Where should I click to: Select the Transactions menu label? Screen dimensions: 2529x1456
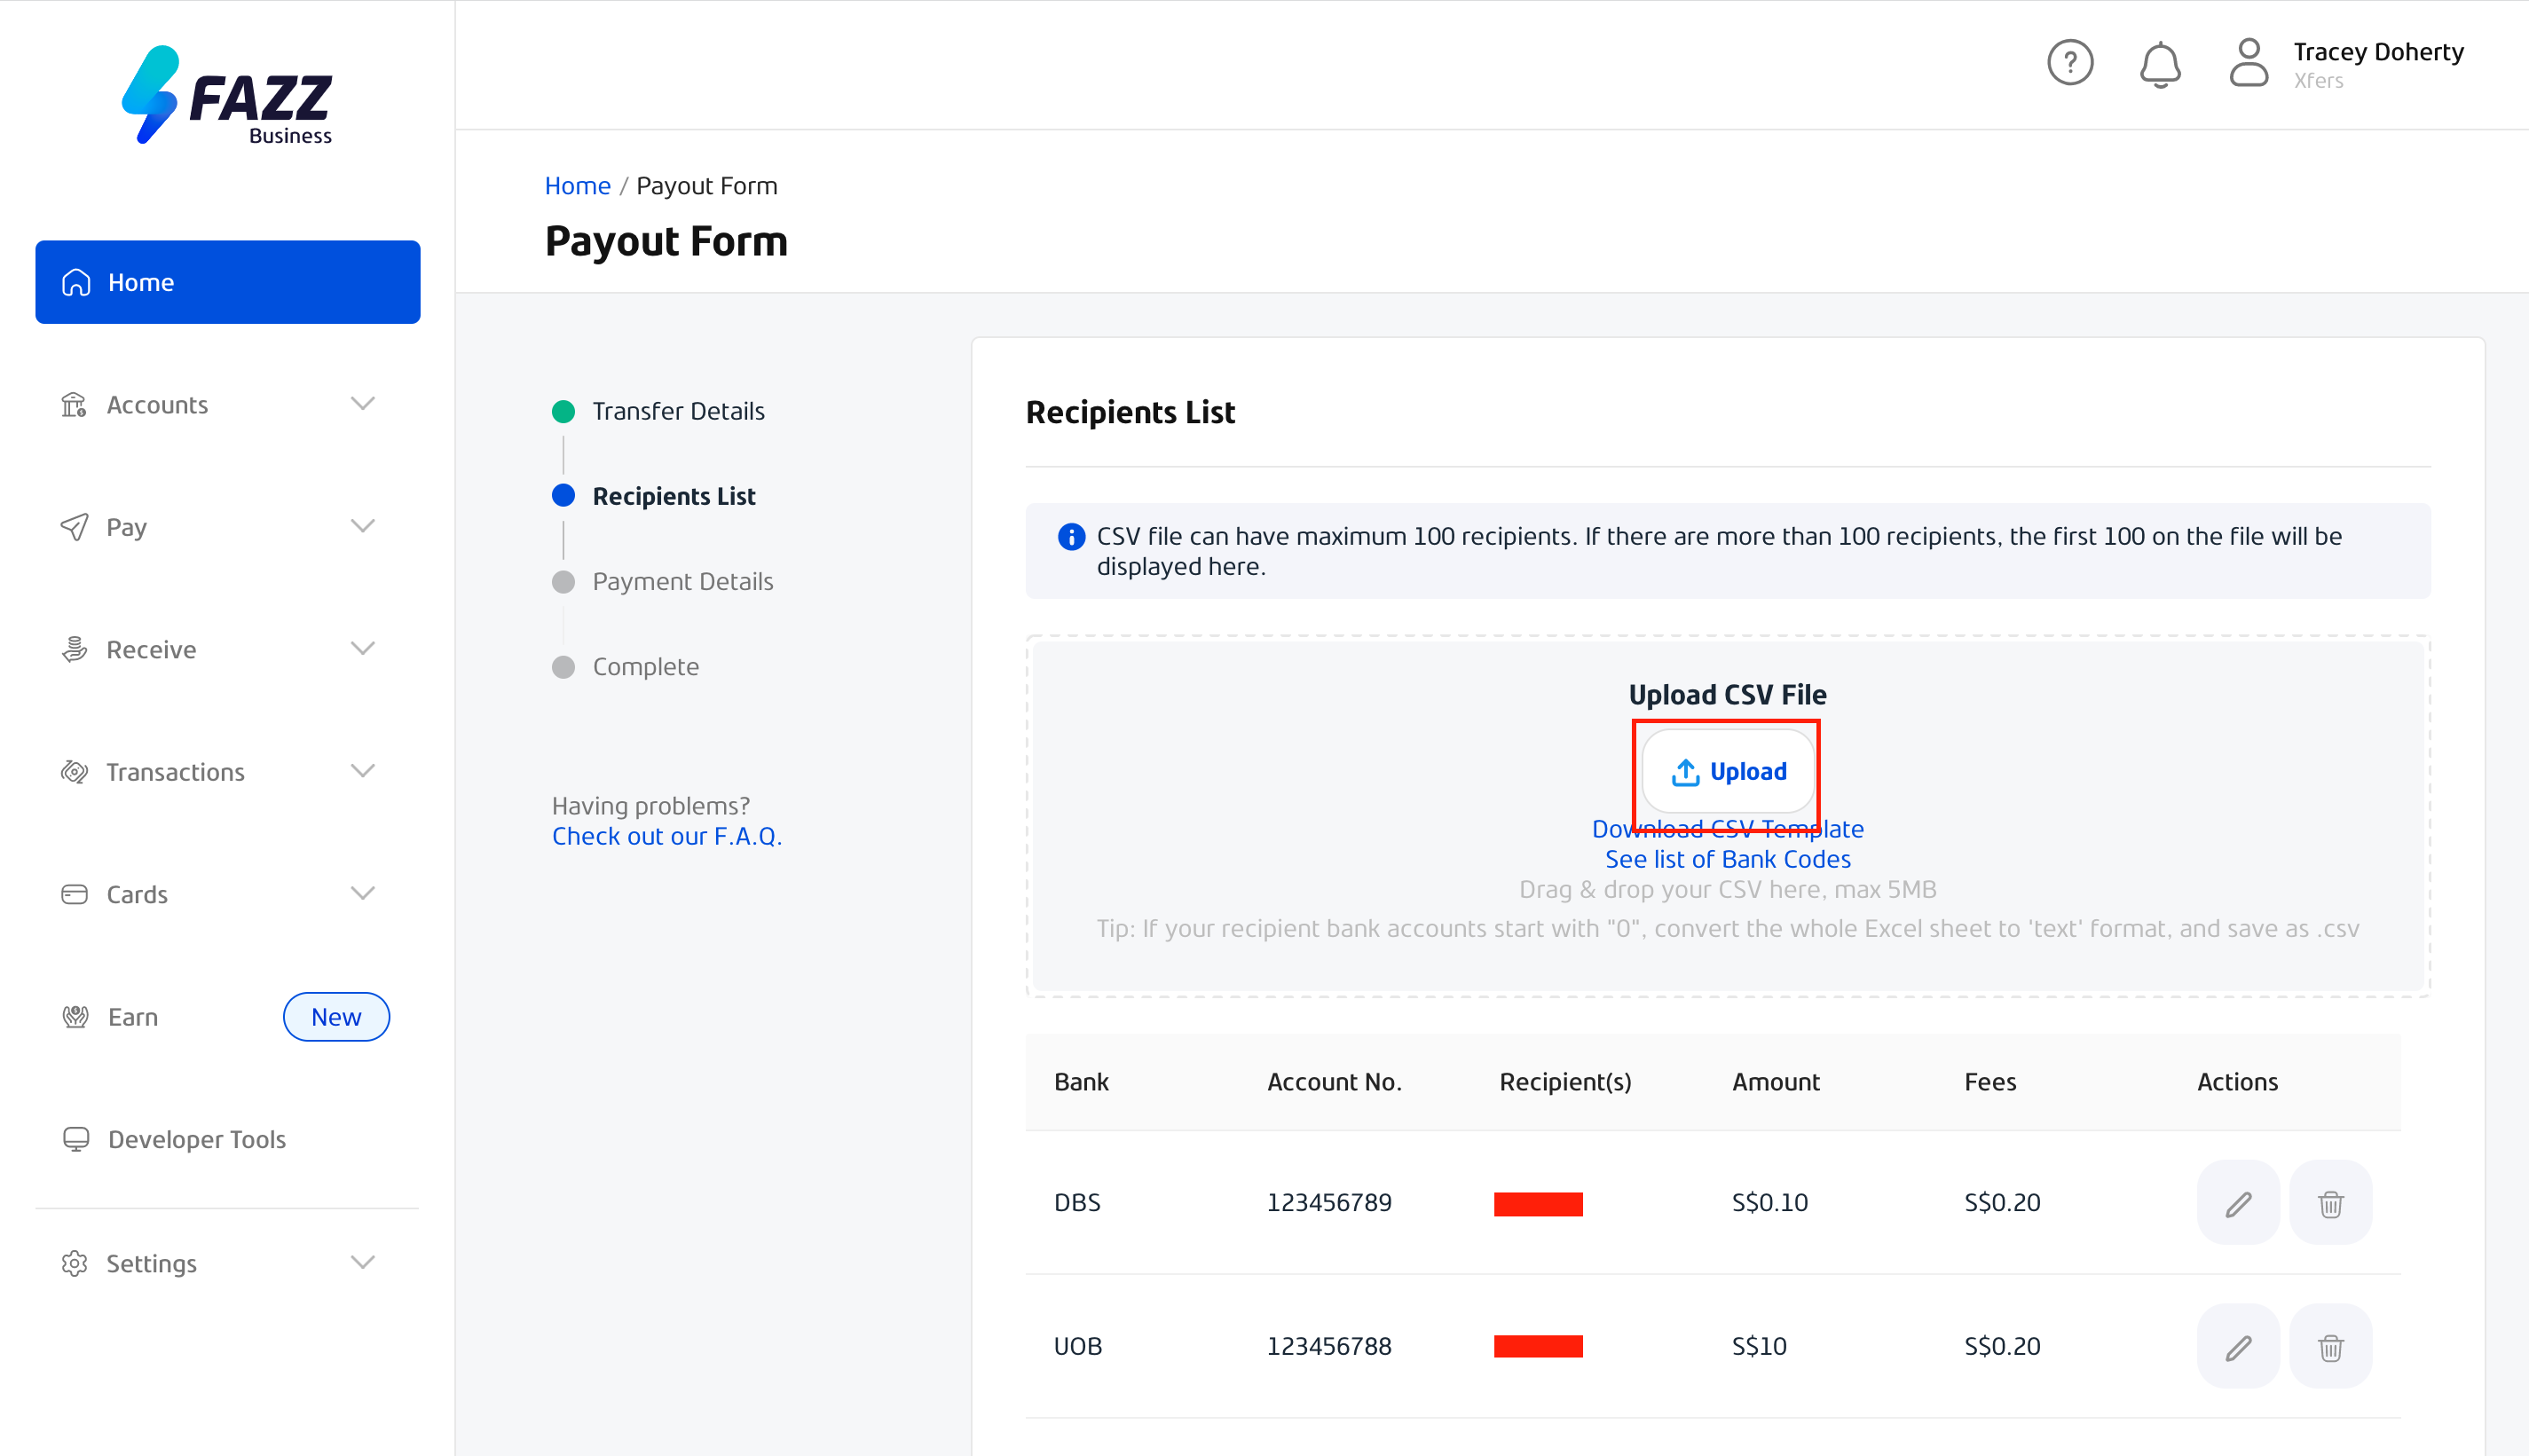(x=176, y=772)
